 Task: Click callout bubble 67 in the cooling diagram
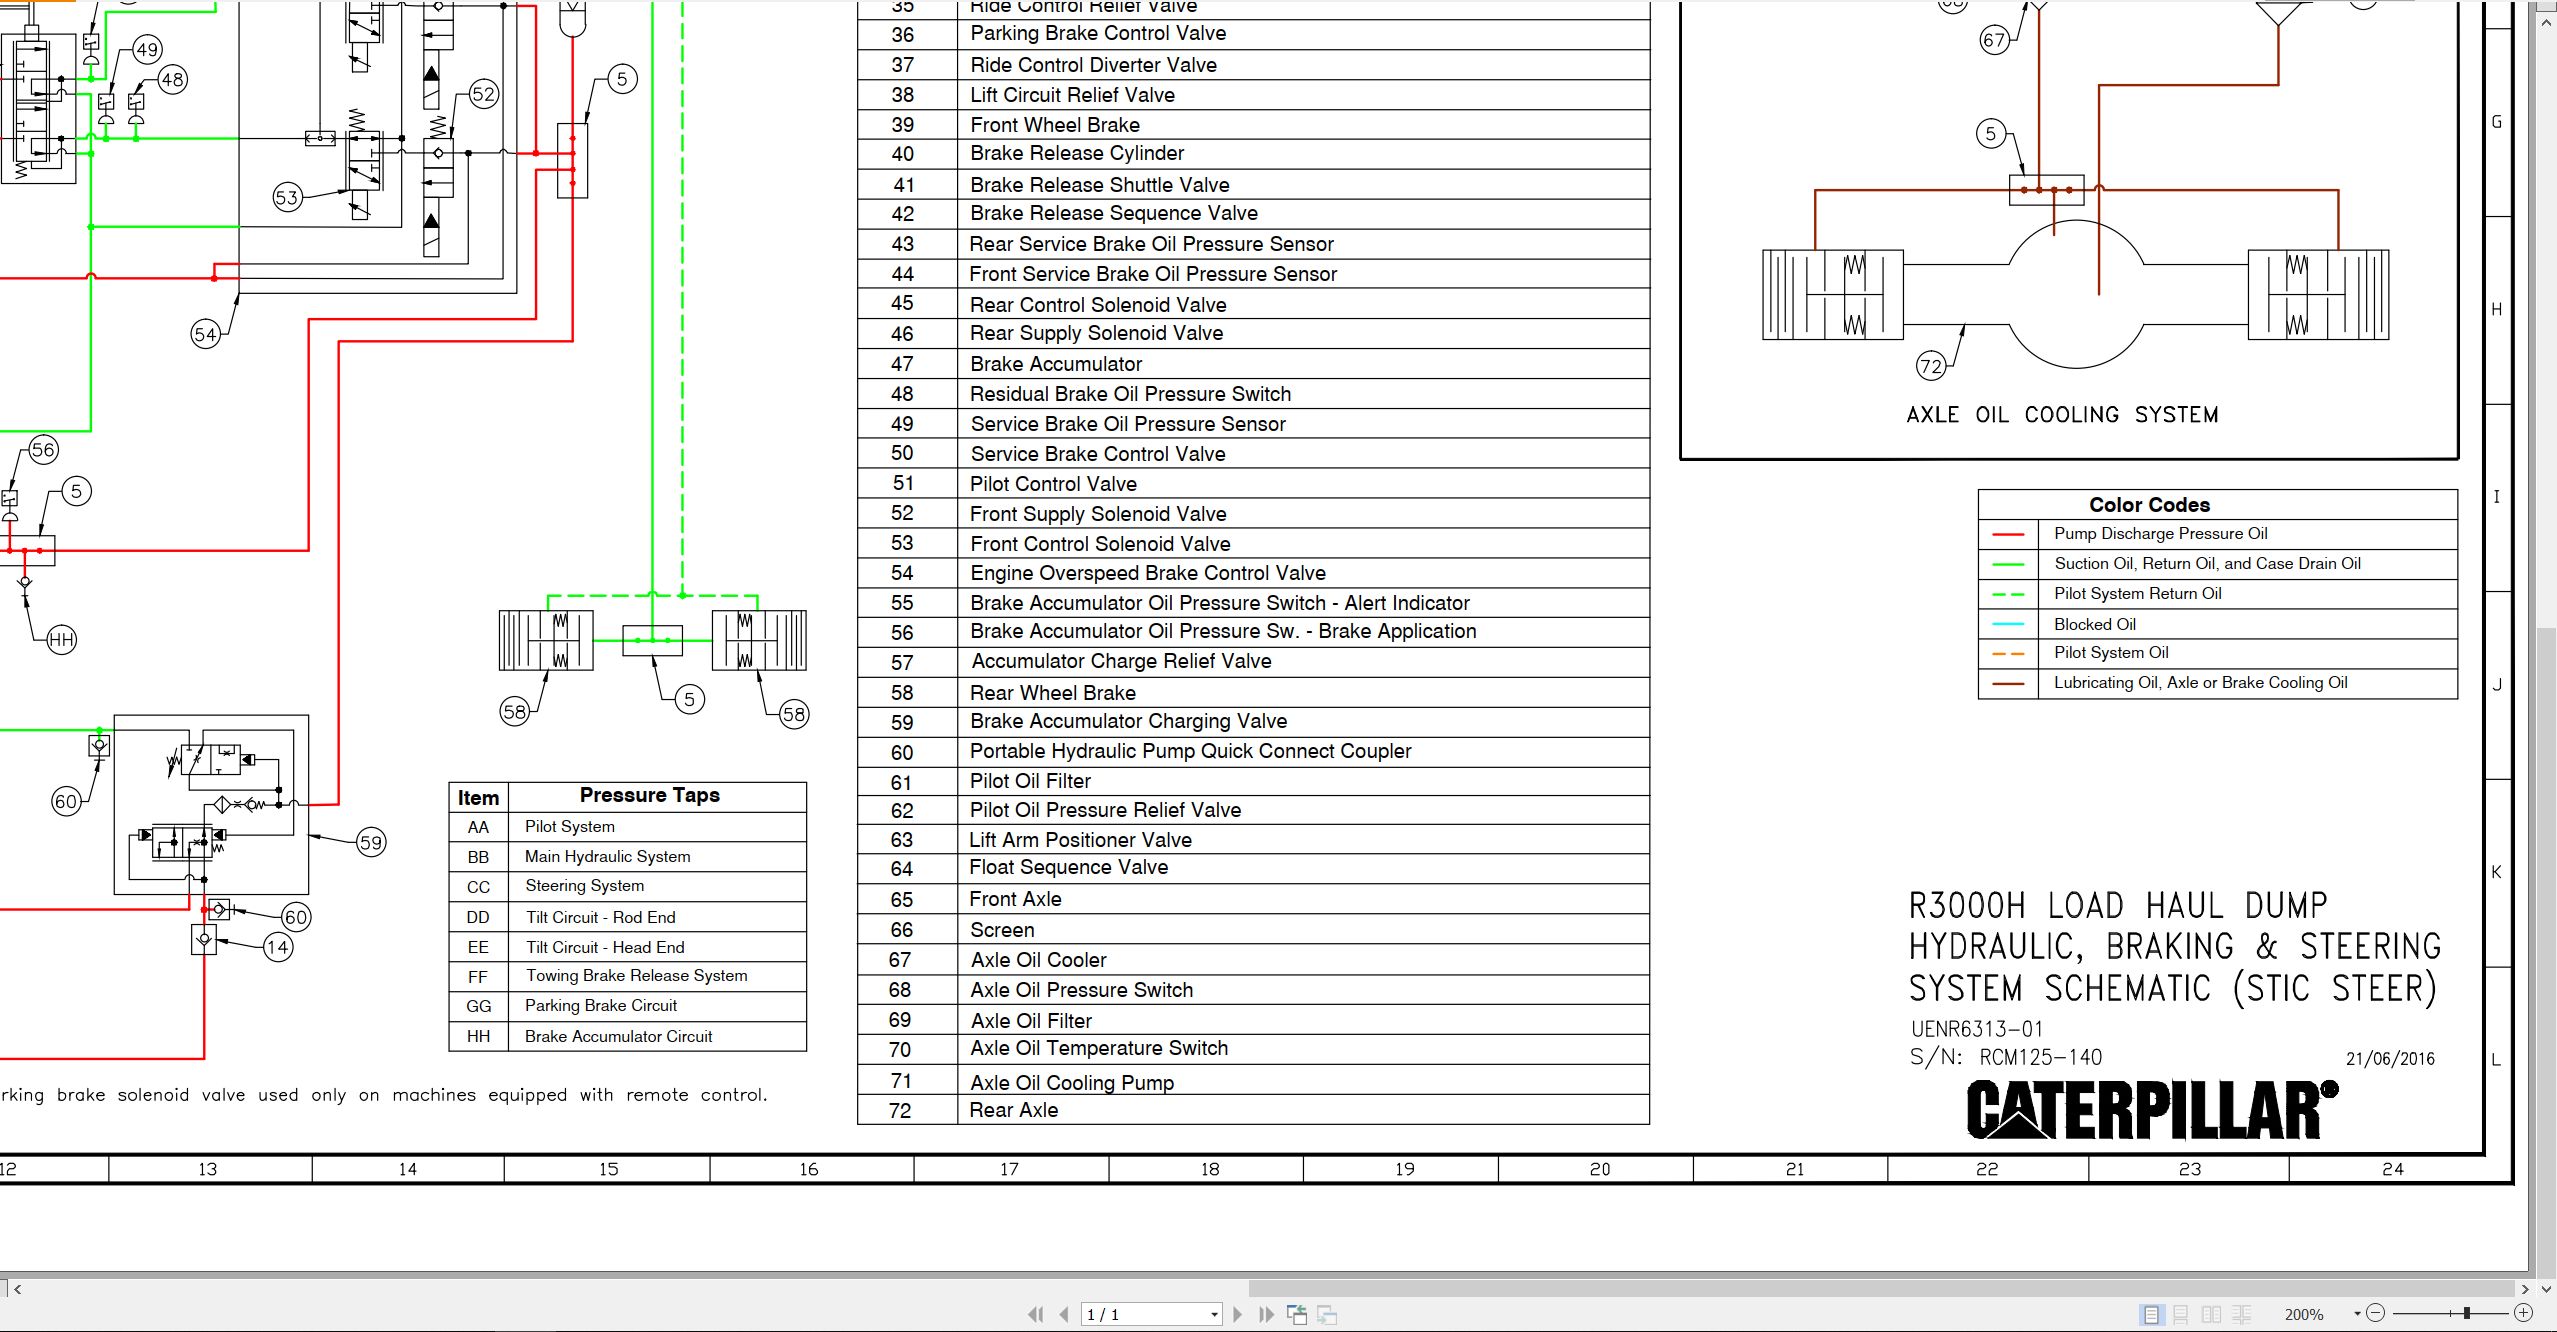tap(1994, 40)
